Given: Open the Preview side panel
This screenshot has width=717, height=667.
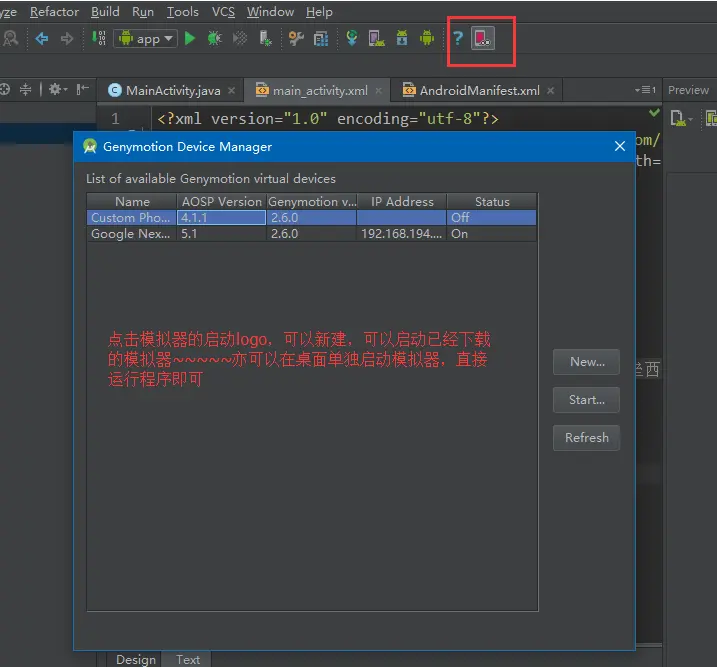Looking at the screenshot, I should (688, 90).
